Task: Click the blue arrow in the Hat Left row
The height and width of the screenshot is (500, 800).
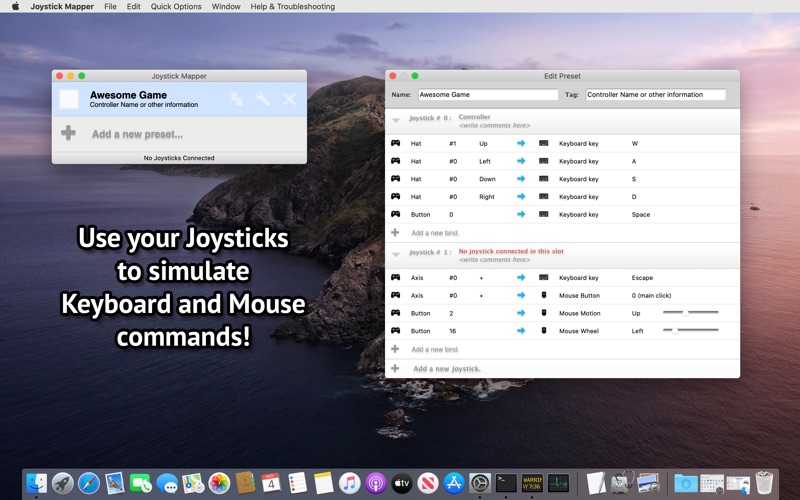Action: (521, 161)
